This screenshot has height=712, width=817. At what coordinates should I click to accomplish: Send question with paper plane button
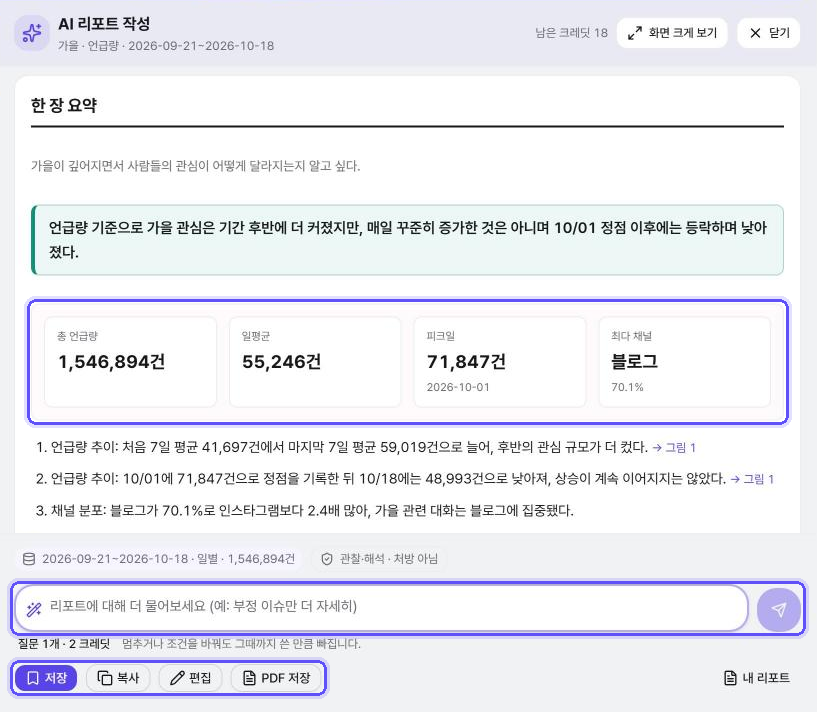coord(778,609)
